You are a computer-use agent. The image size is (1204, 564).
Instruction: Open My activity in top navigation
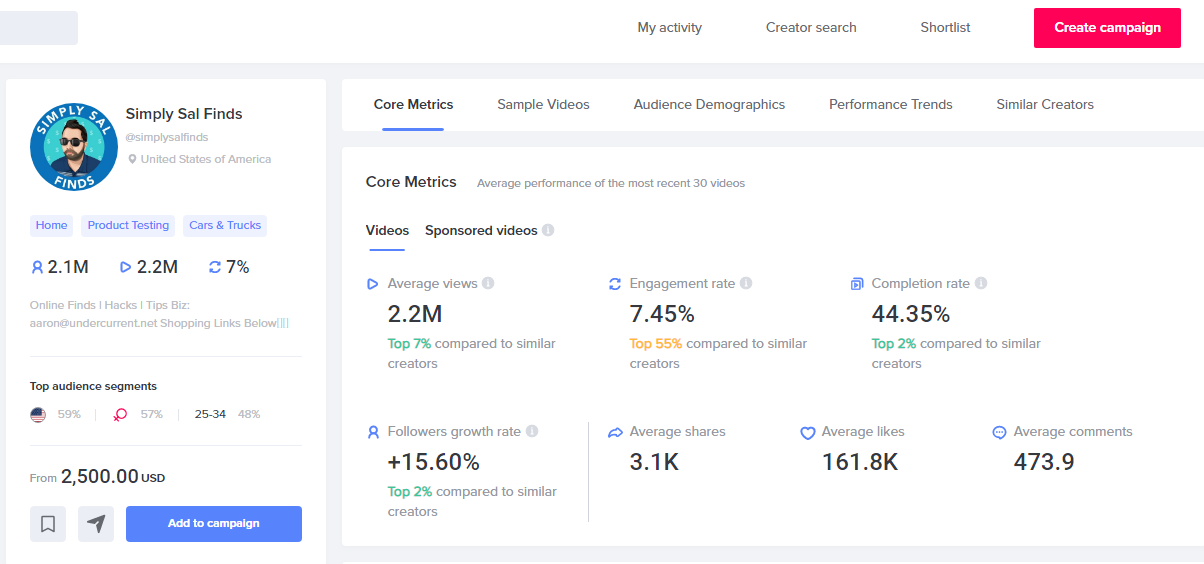669,28
